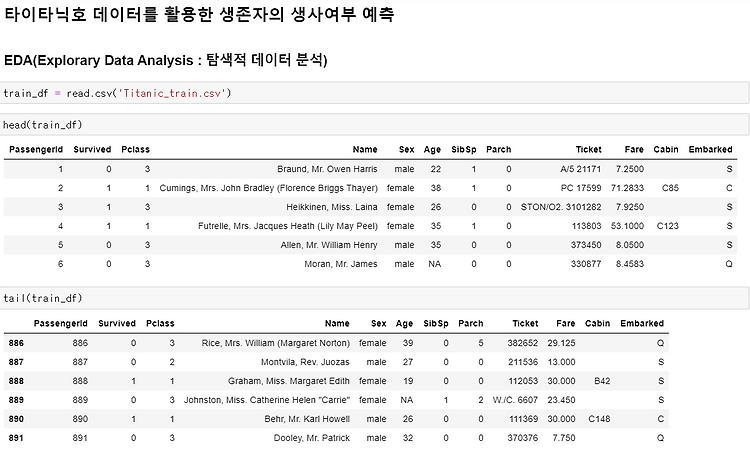The height and width of the screenshot is (453, 750).
Task: Click the EDA section heading
Action: [165, 60]
